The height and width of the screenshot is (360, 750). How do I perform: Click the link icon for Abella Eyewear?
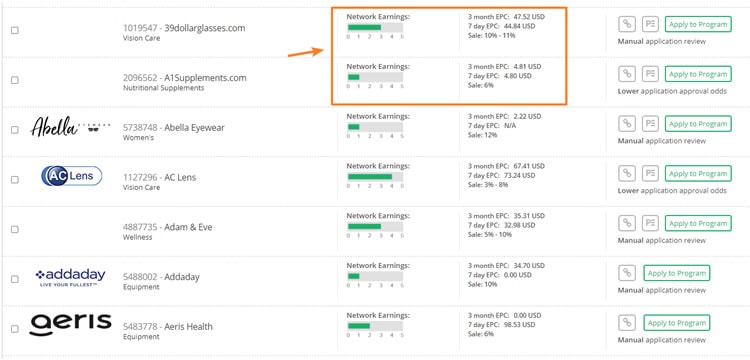point(627,124)
